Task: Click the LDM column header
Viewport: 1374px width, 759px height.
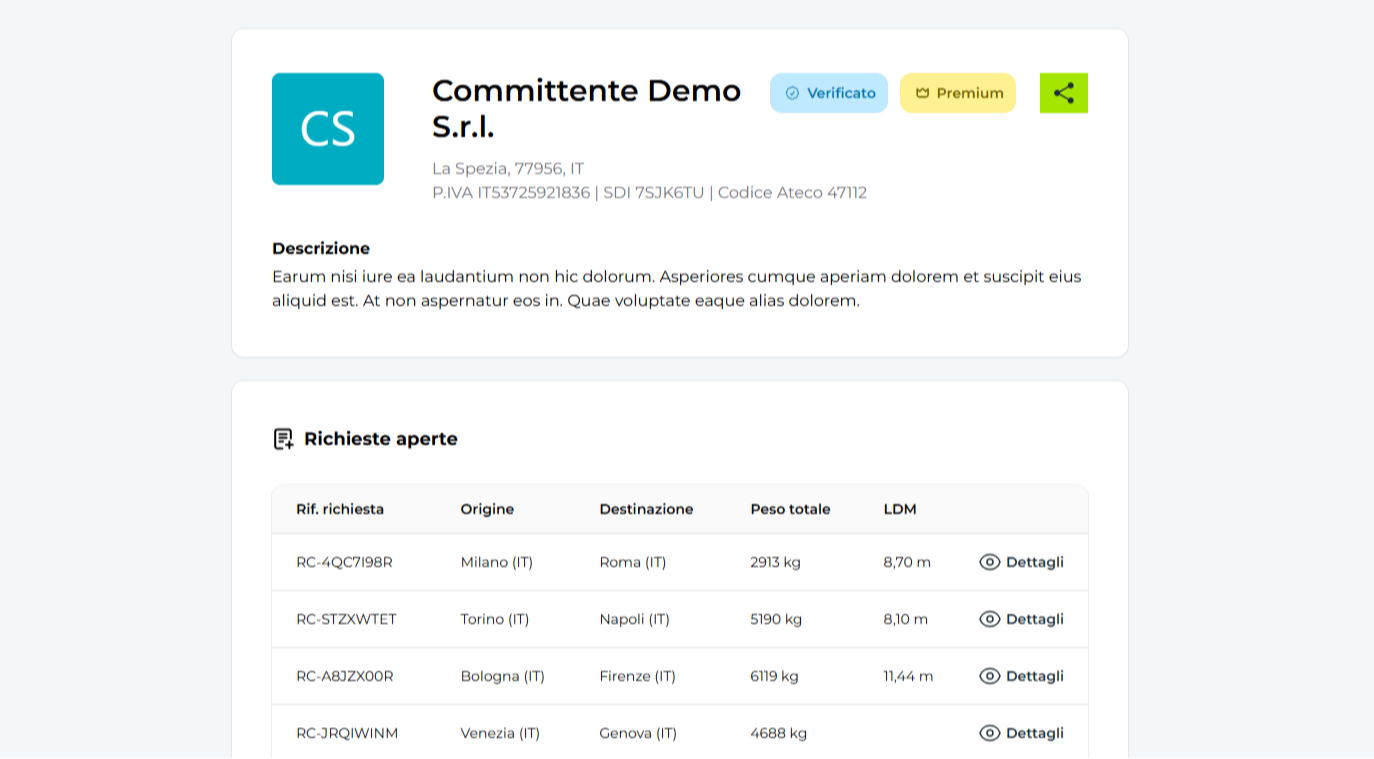Action: (900, 509)
